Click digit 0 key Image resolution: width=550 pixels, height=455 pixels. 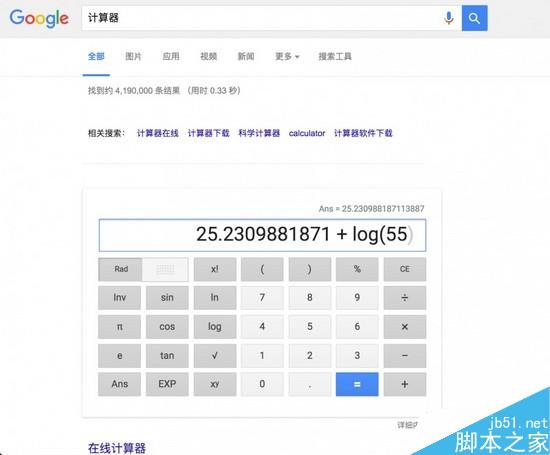pos(262,384)
